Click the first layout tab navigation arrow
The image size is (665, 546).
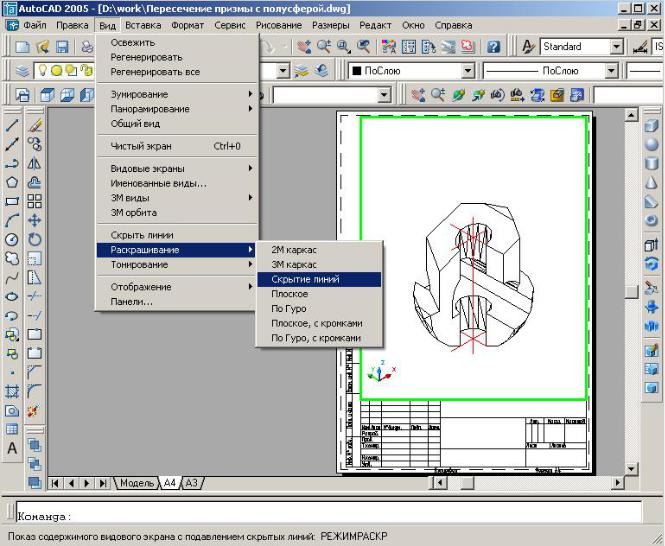click(55, 483)
